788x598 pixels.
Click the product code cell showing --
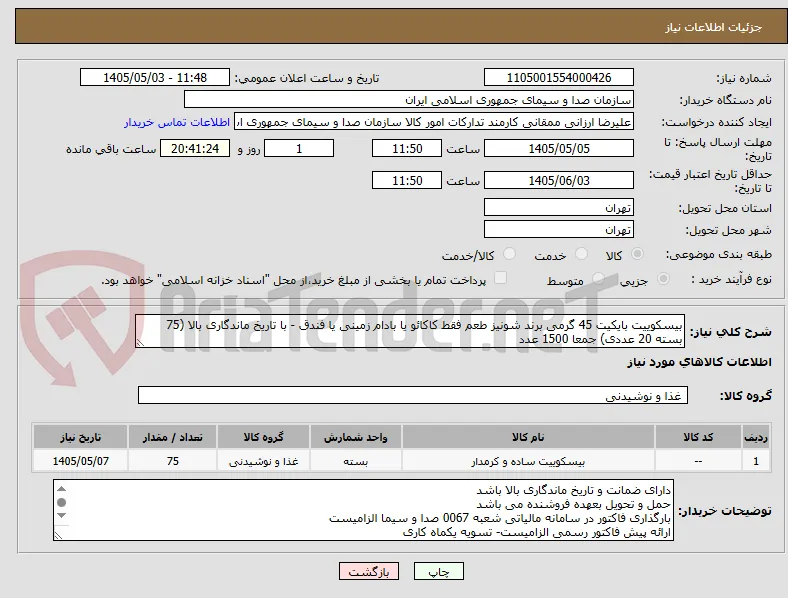coord(698,461)
